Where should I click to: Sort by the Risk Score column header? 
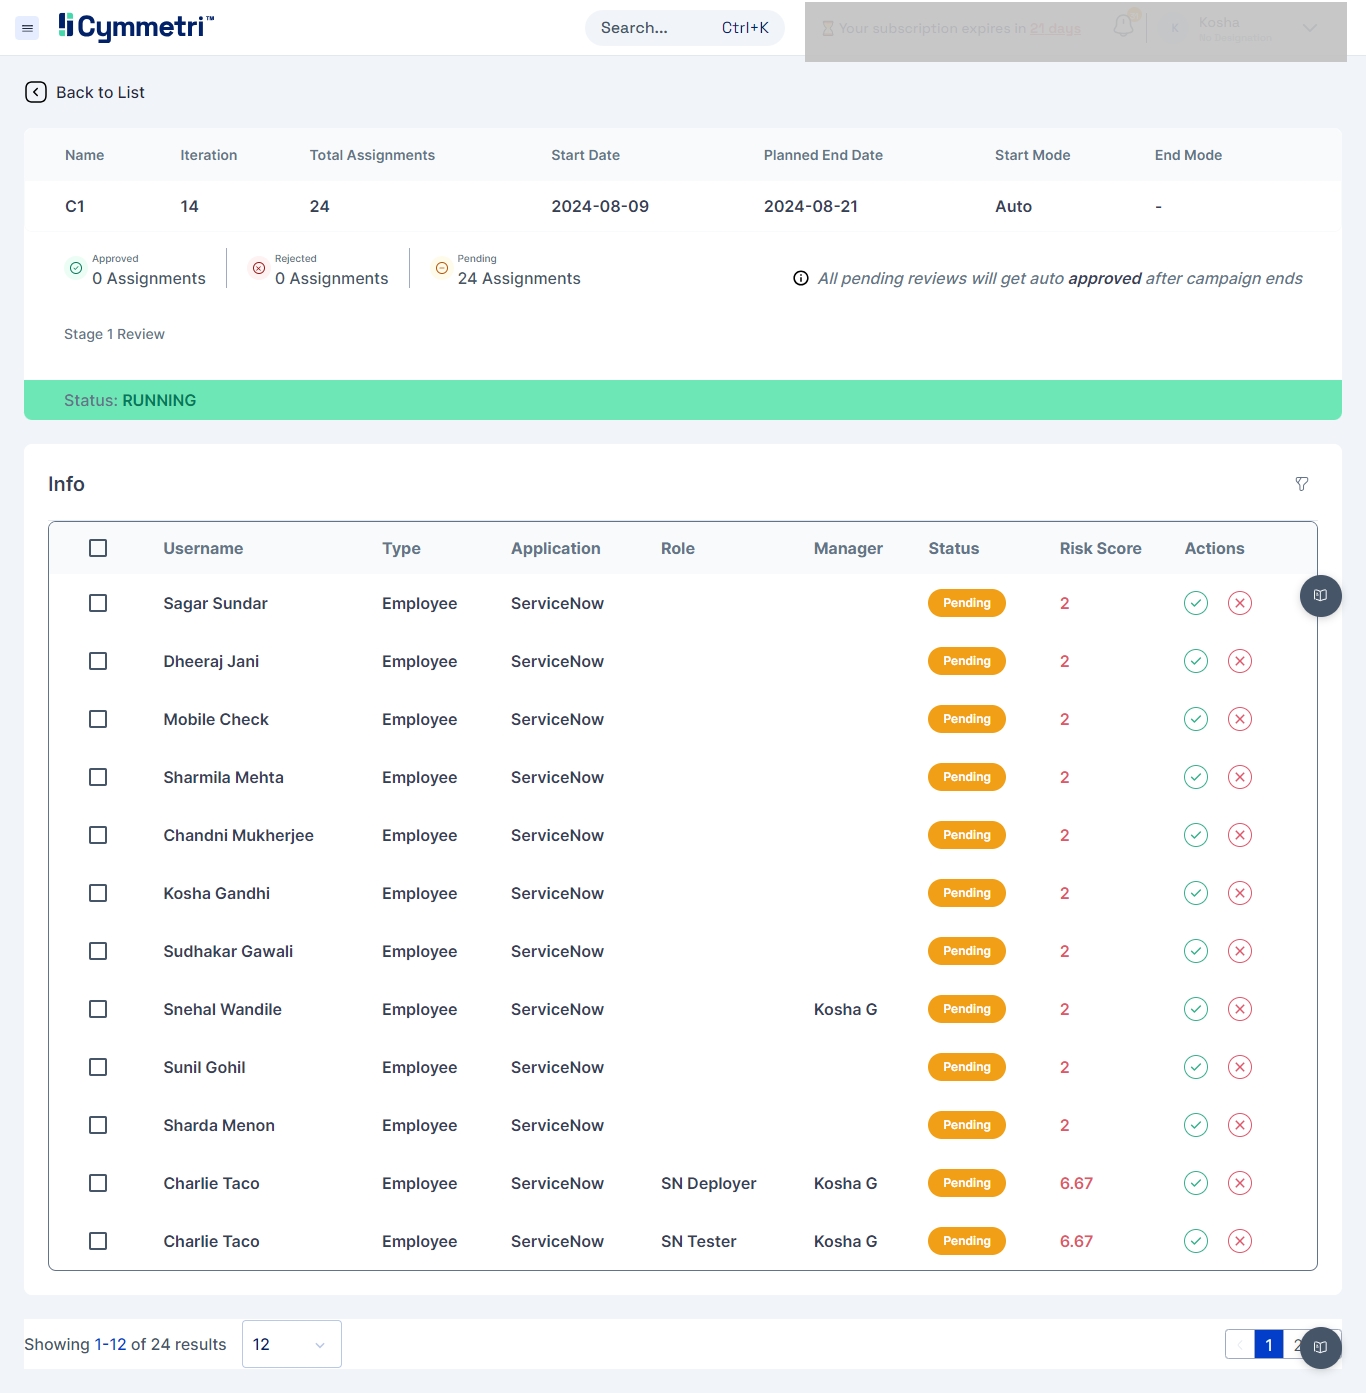[1100, 548]
